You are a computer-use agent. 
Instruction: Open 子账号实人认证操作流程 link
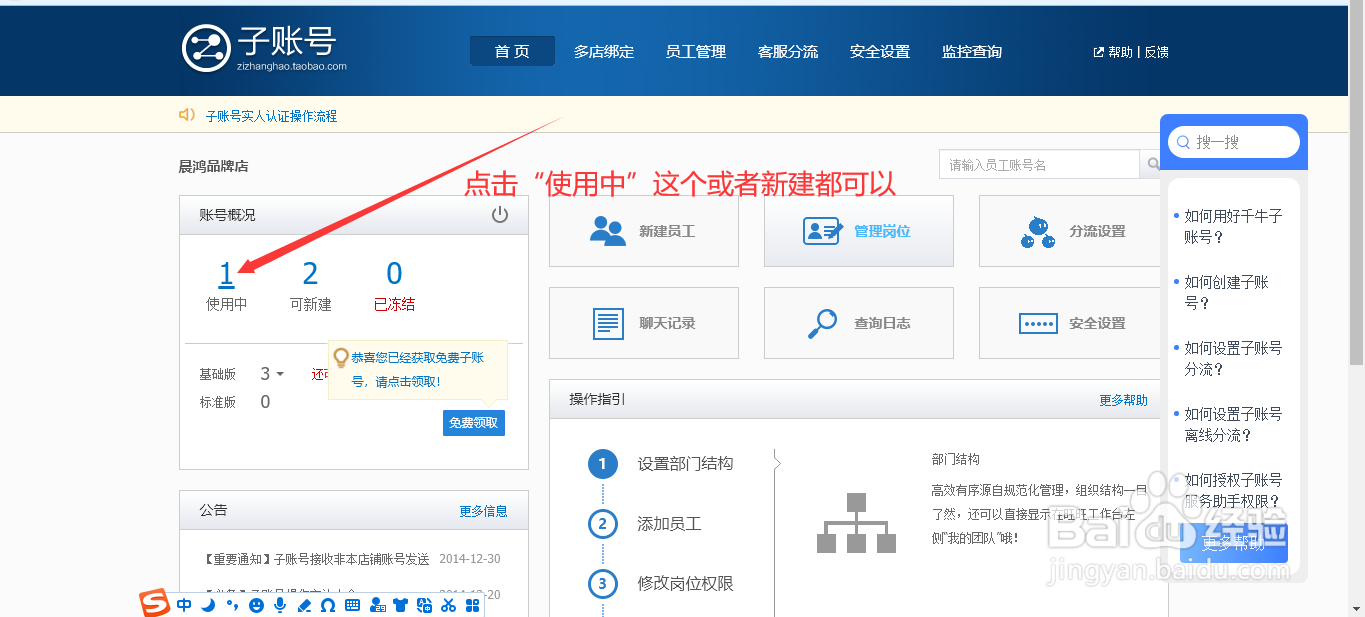click(x=271, y=116)
